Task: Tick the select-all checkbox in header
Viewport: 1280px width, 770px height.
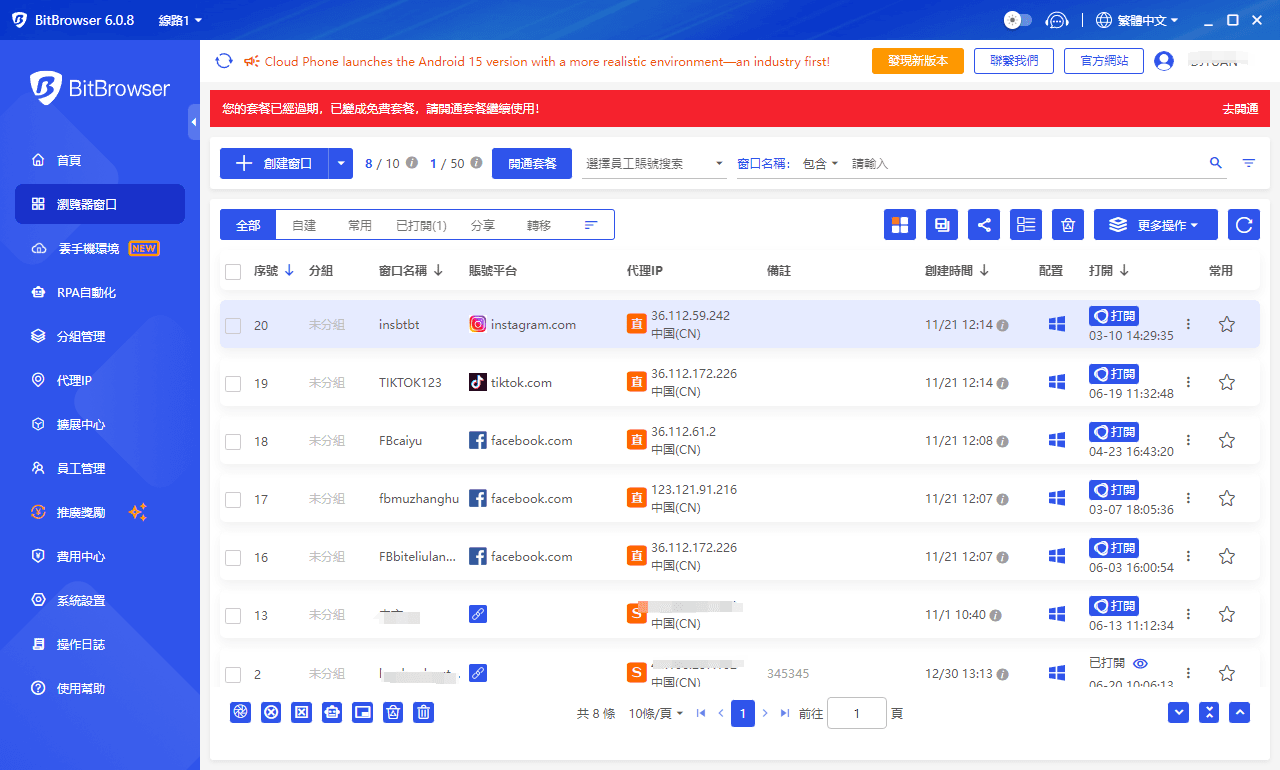Action: (x=233, y=271)
